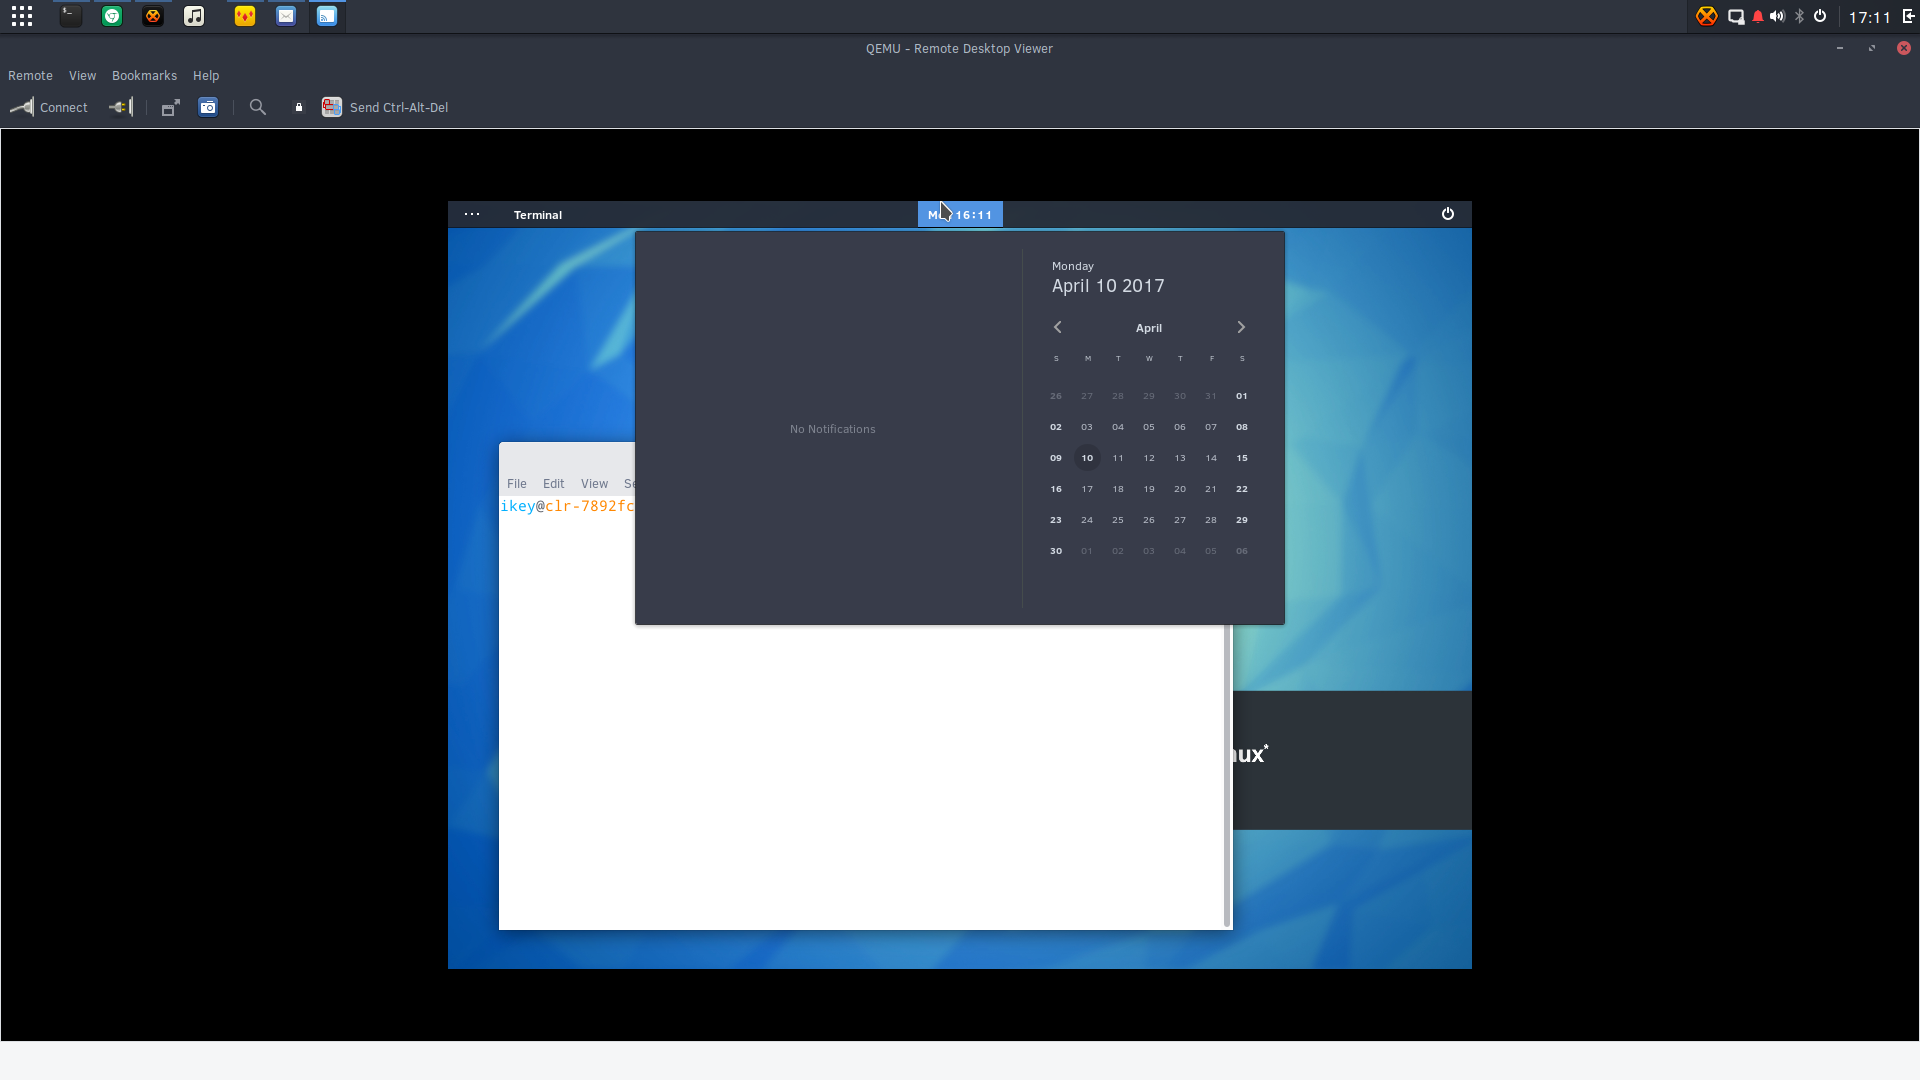Toggle fullscreen via the toolbar icon
The image size is (1920, 1080).
pyautogui.click(x=171, y=107)
